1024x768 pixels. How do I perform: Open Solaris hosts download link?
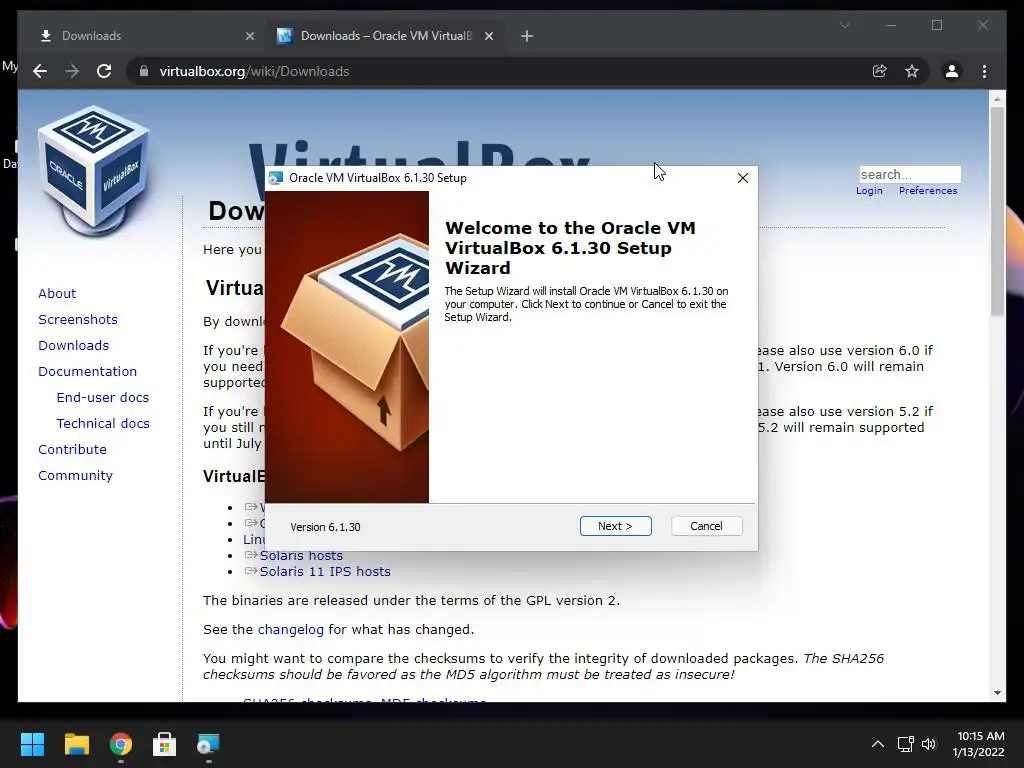[301, 555]
